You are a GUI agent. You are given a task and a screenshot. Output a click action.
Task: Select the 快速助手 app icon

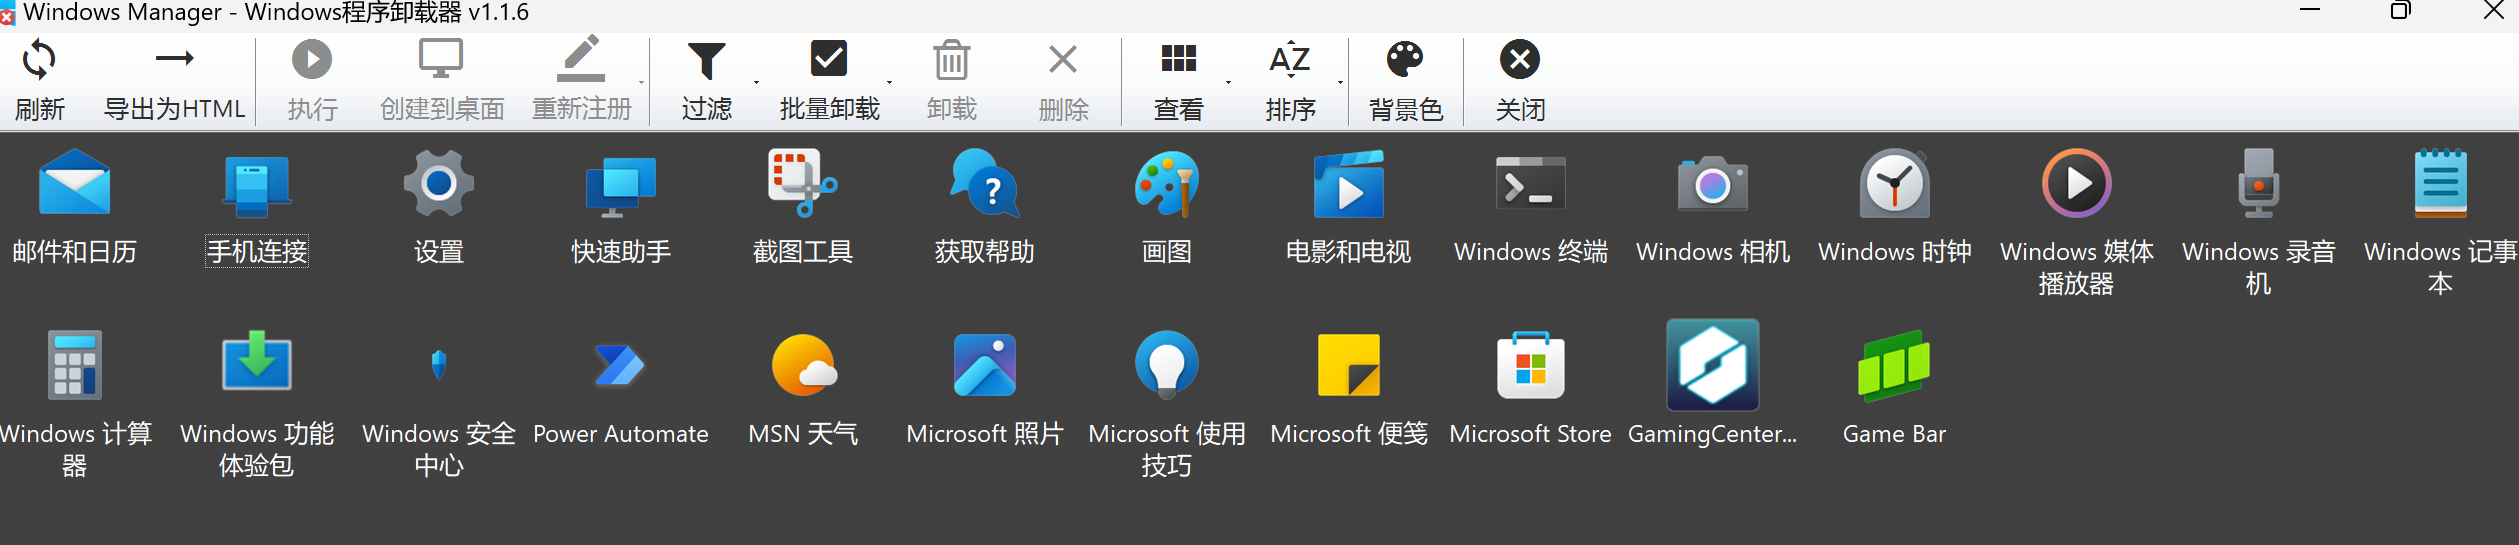pos(621,186)
